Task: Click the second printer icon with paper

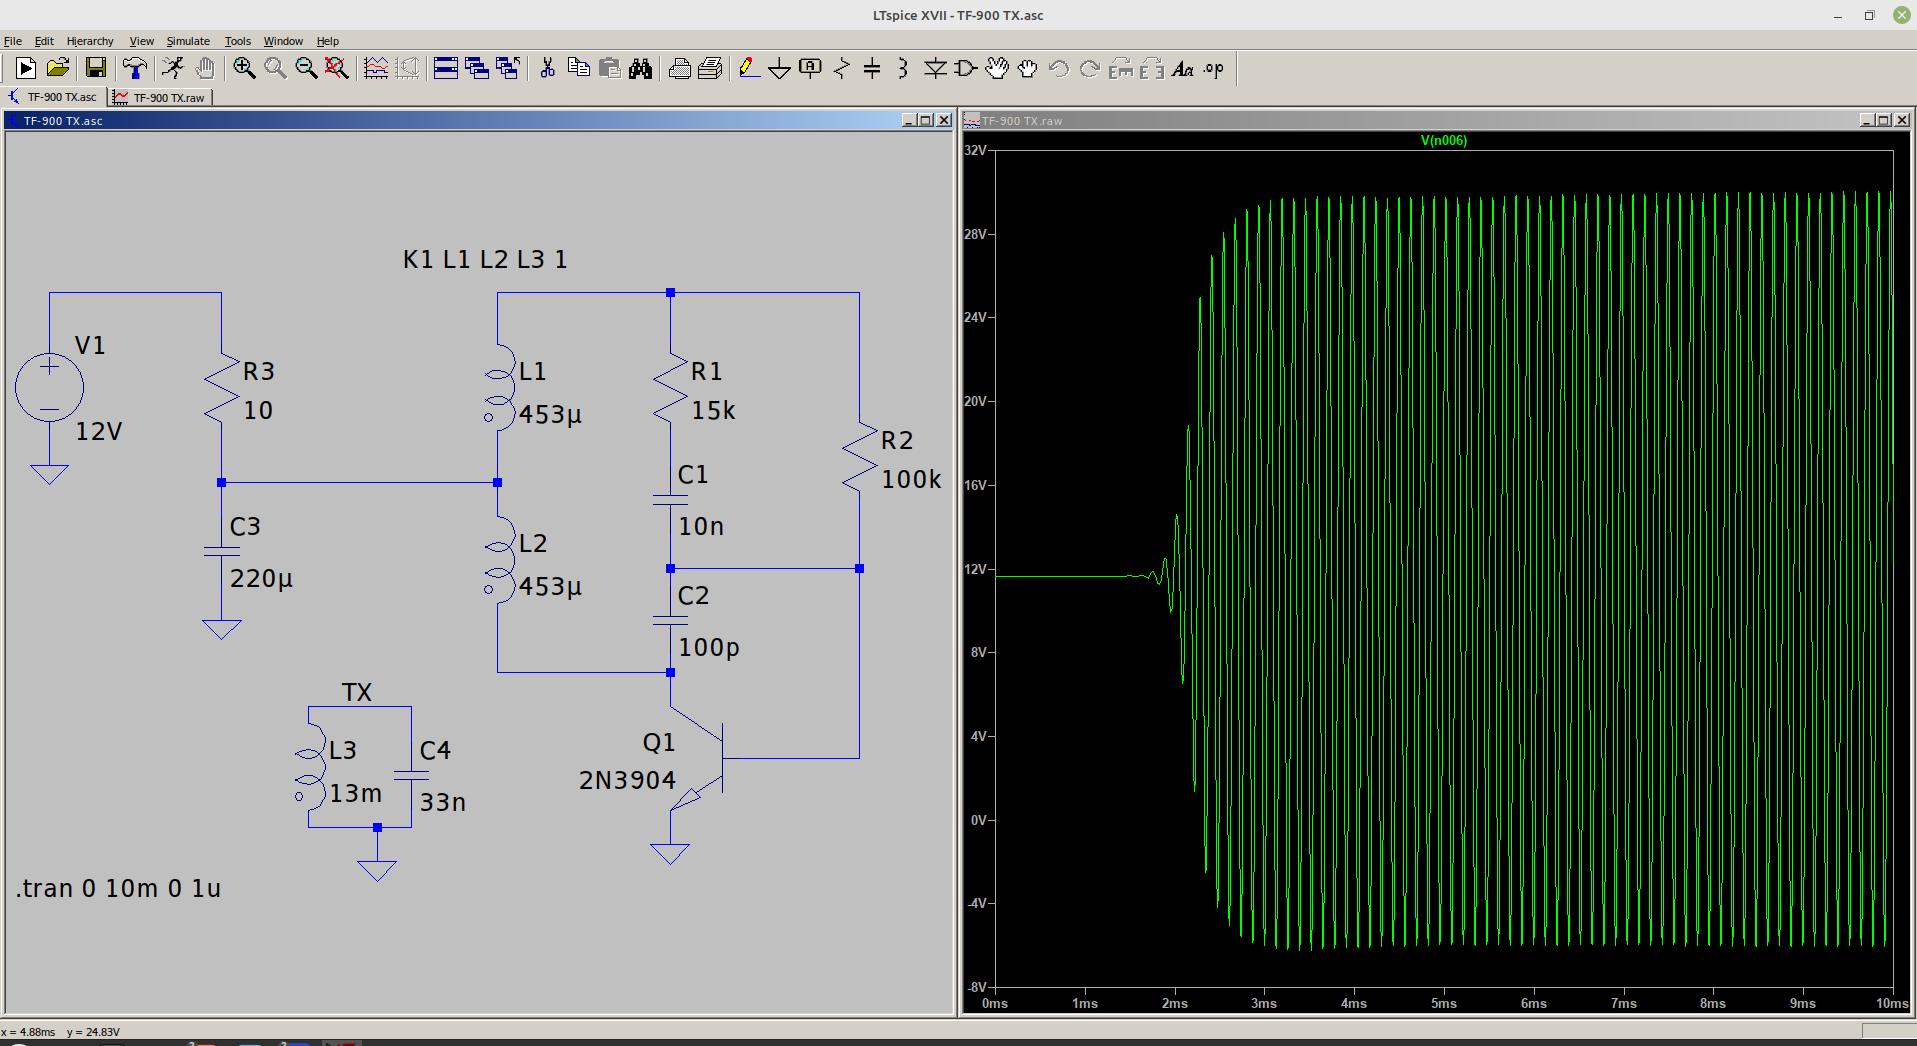Action: 710,68
